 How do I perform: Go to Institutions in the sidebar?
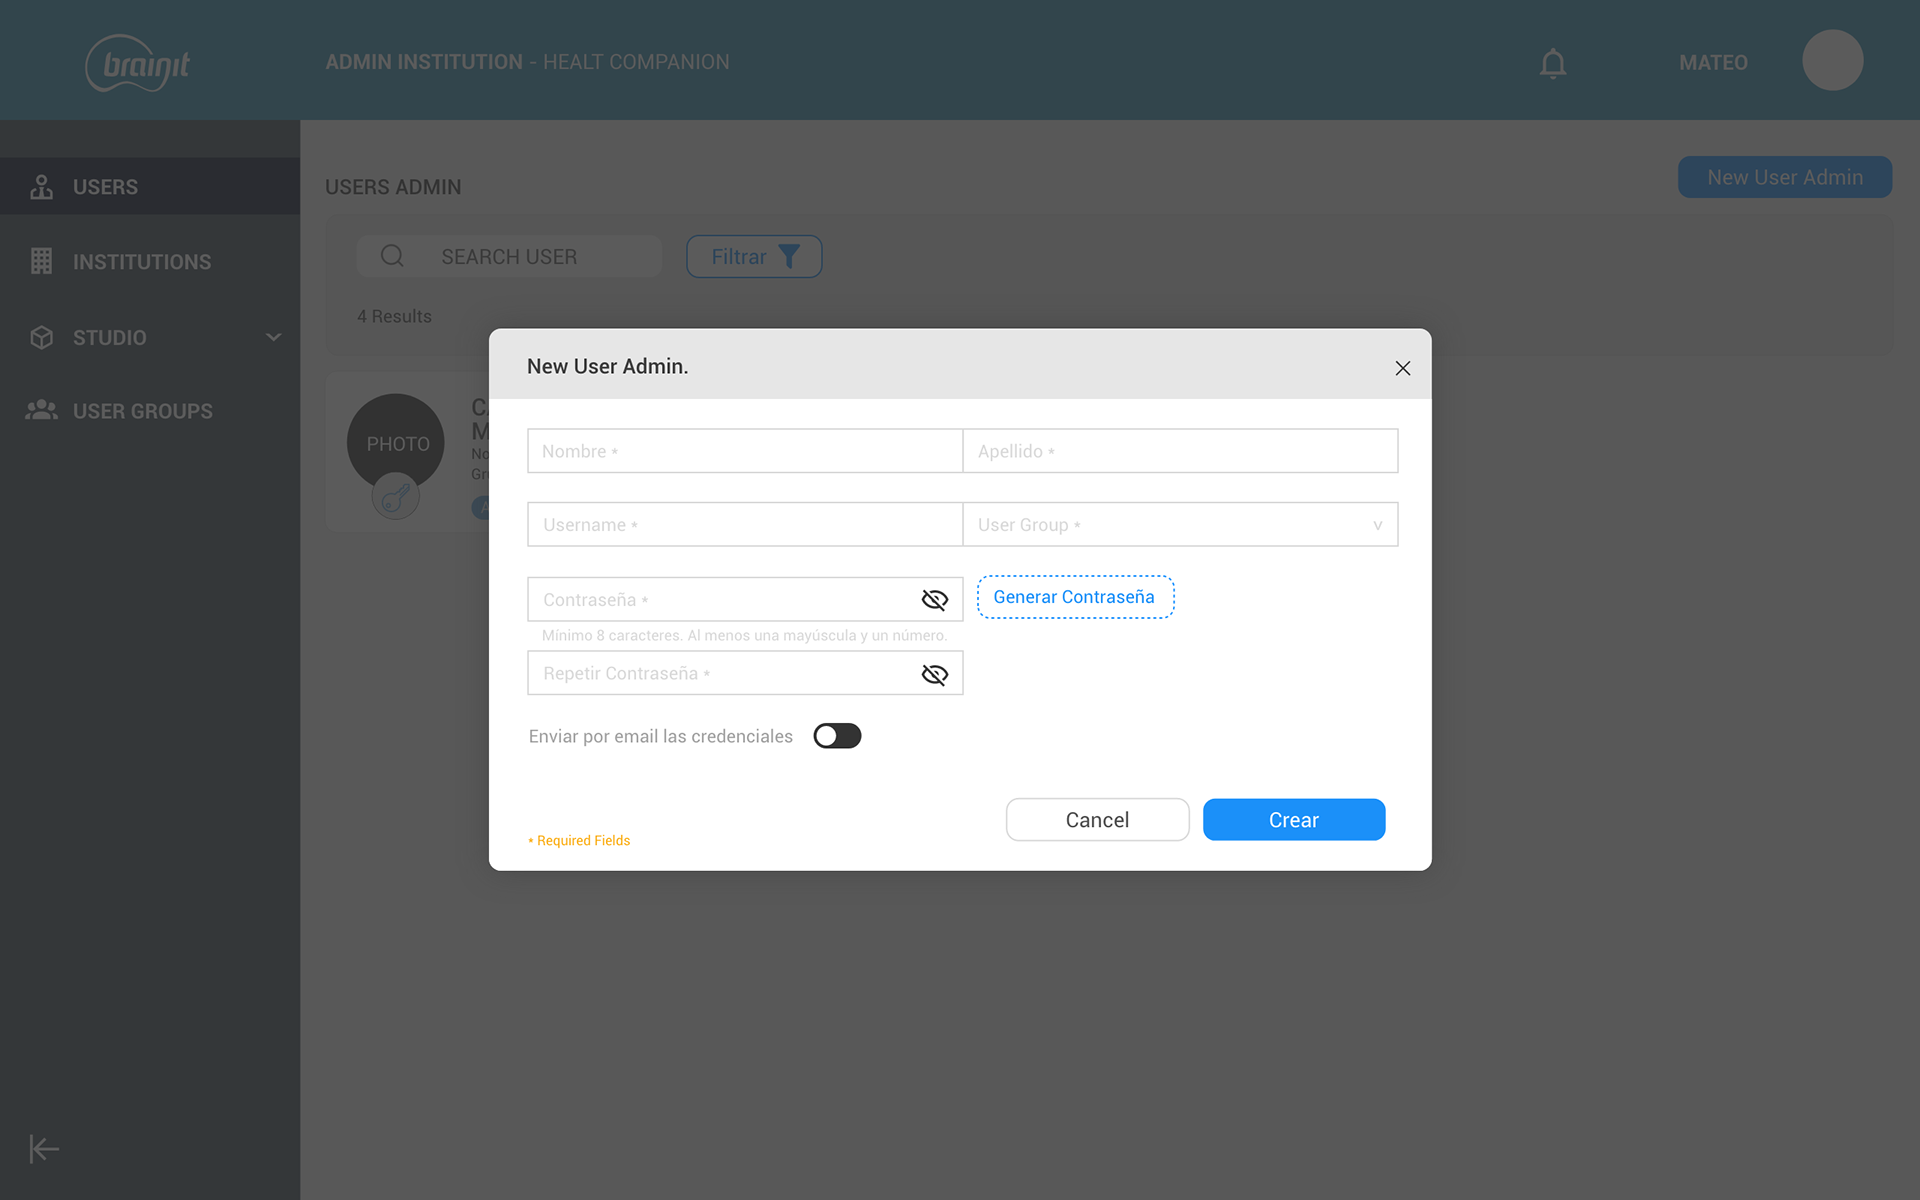coord(141,262)
